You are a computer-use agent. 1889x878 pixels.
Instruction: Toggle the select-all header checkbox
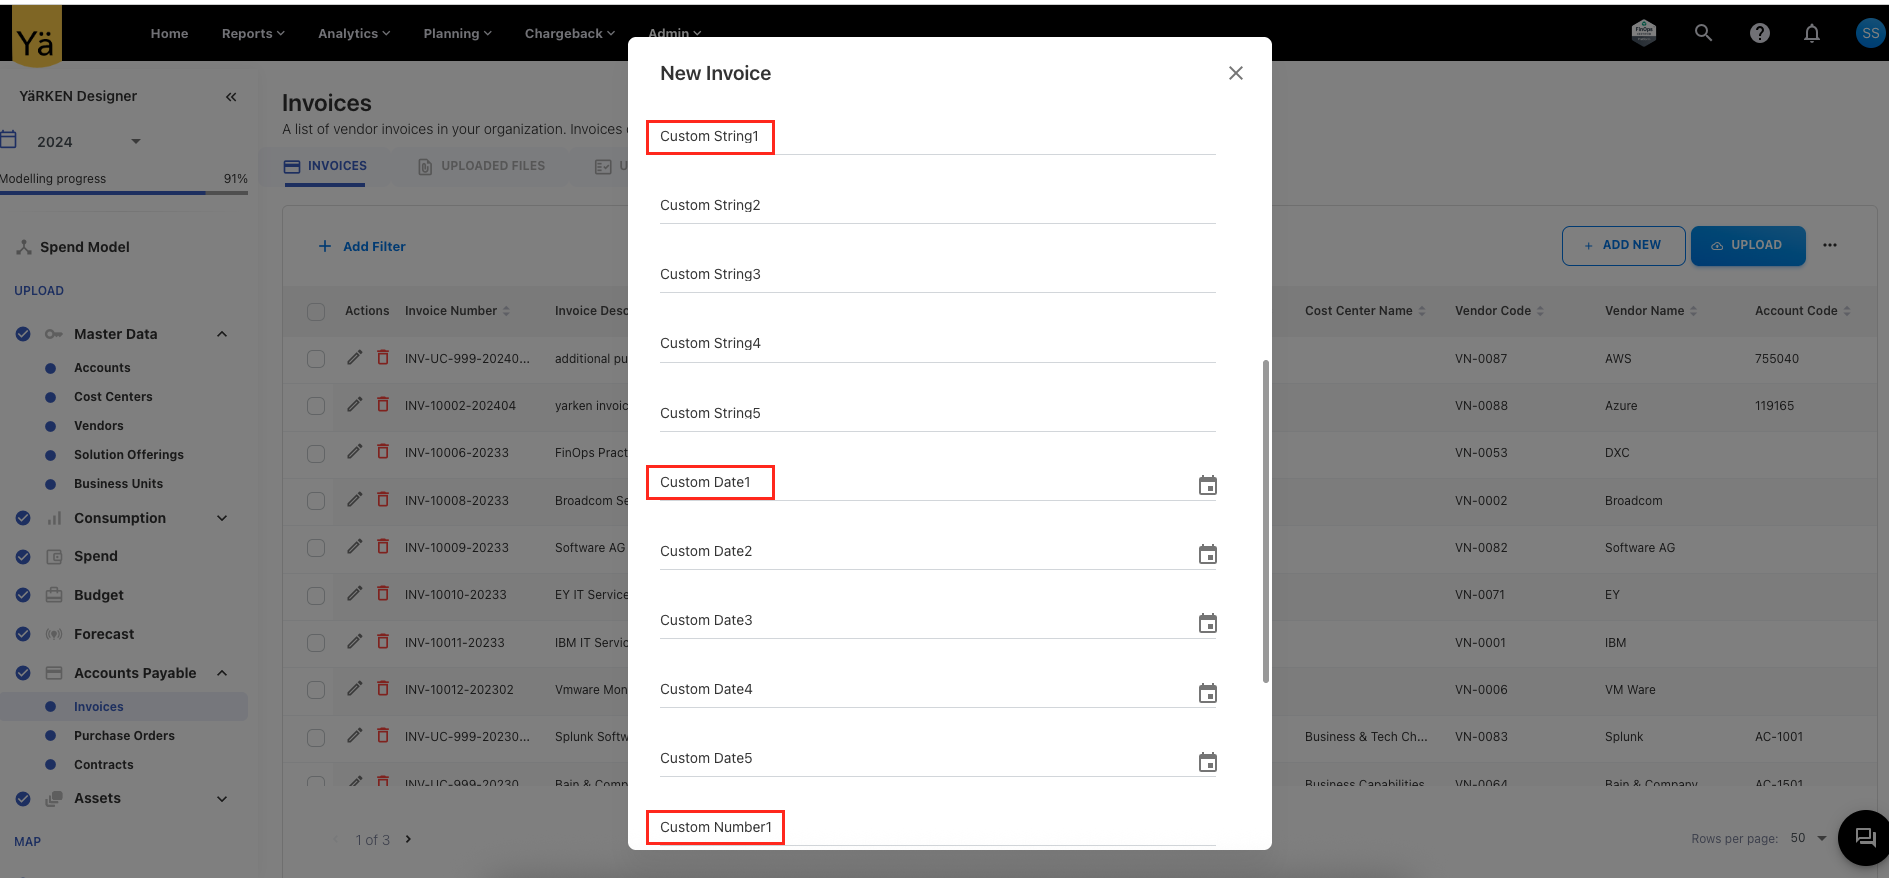click(316, 312)
